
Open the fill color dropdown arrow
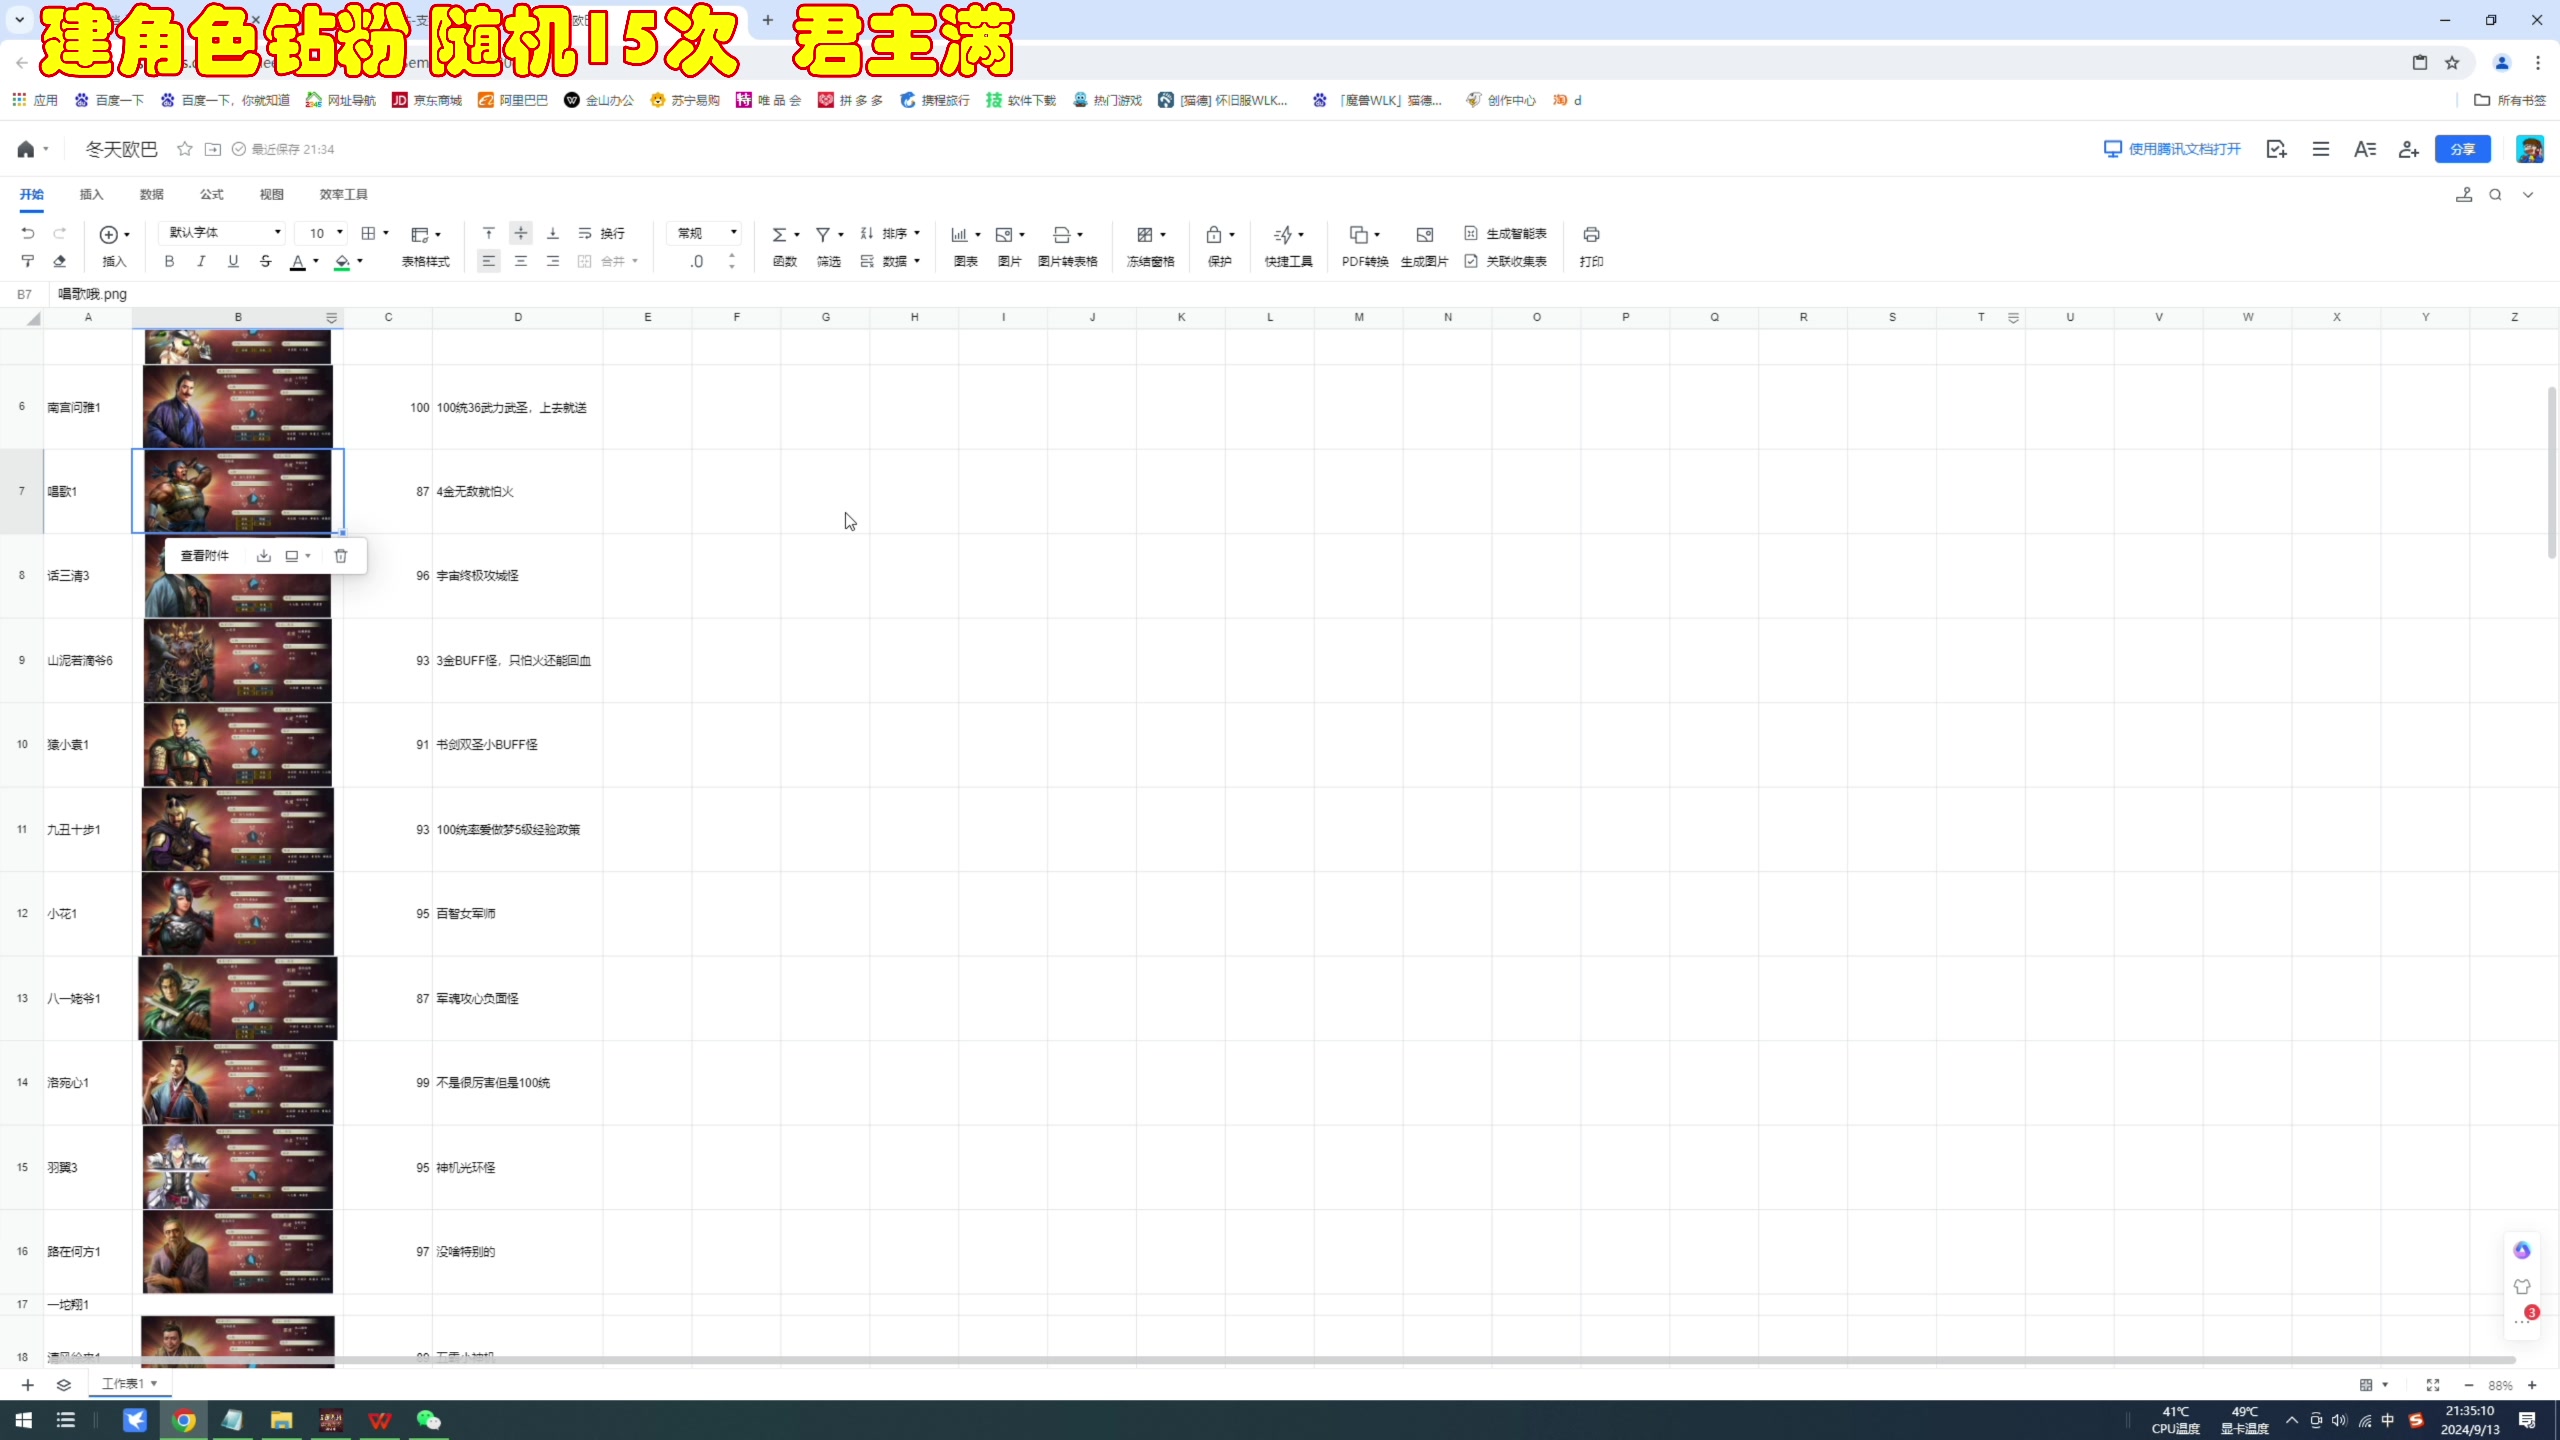(x=360, y=262)
